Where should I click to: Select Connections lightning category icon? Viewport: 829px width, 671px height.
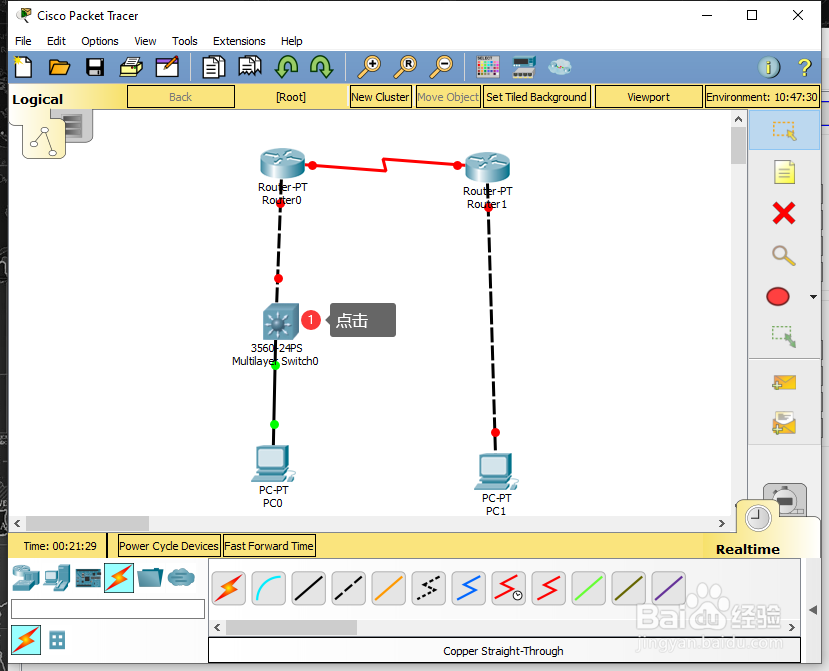point(119,577)
